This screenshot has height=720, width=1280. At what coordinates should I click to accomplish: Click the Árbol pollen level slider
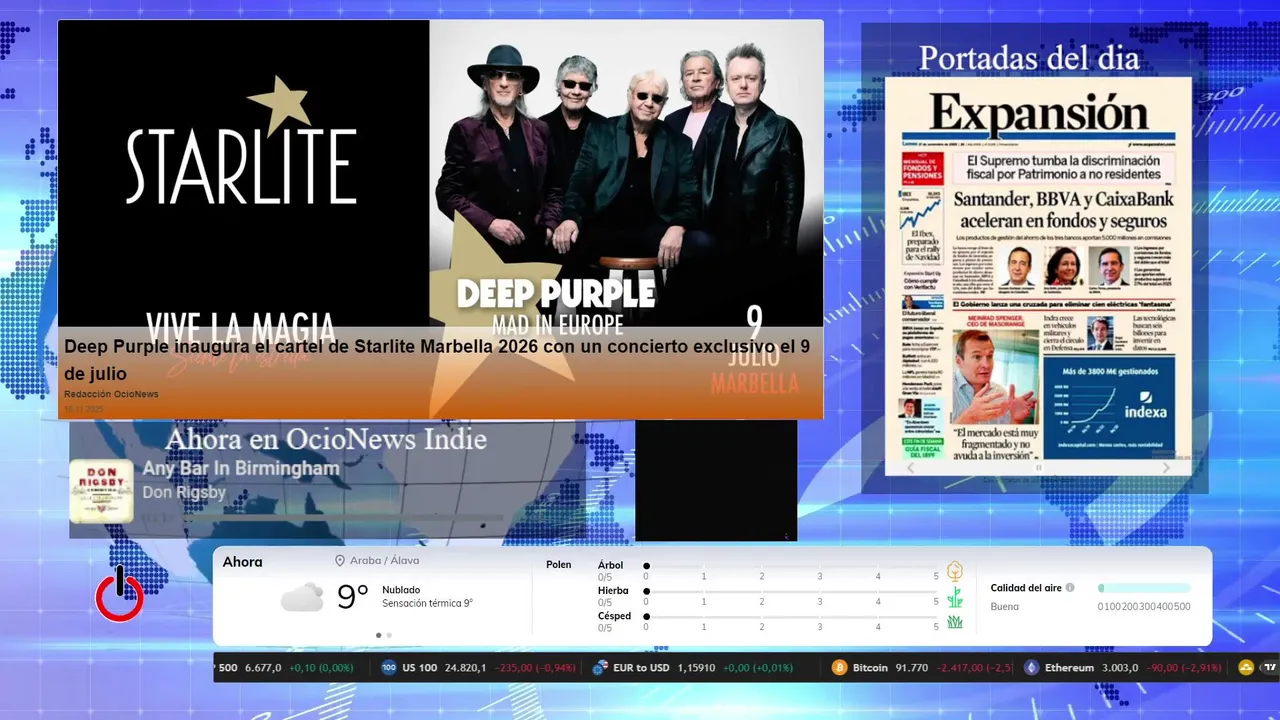tap(791, 566)
